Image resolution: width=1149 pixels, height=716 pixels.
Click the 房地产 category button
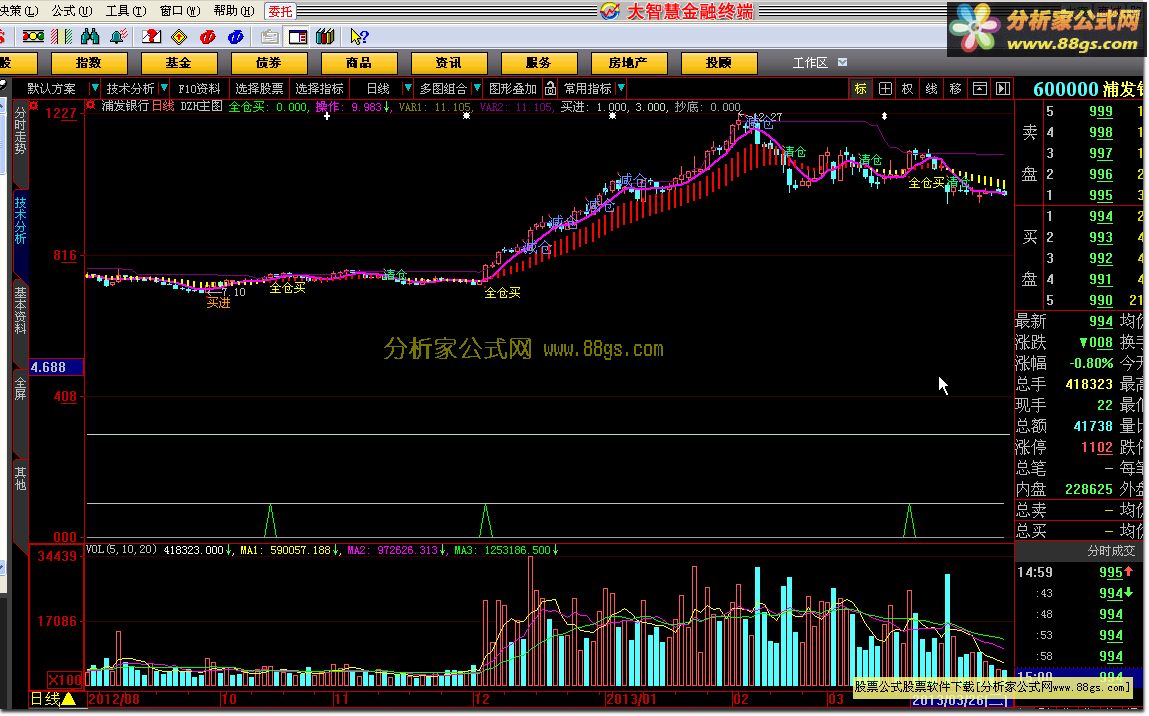point(629,62)
